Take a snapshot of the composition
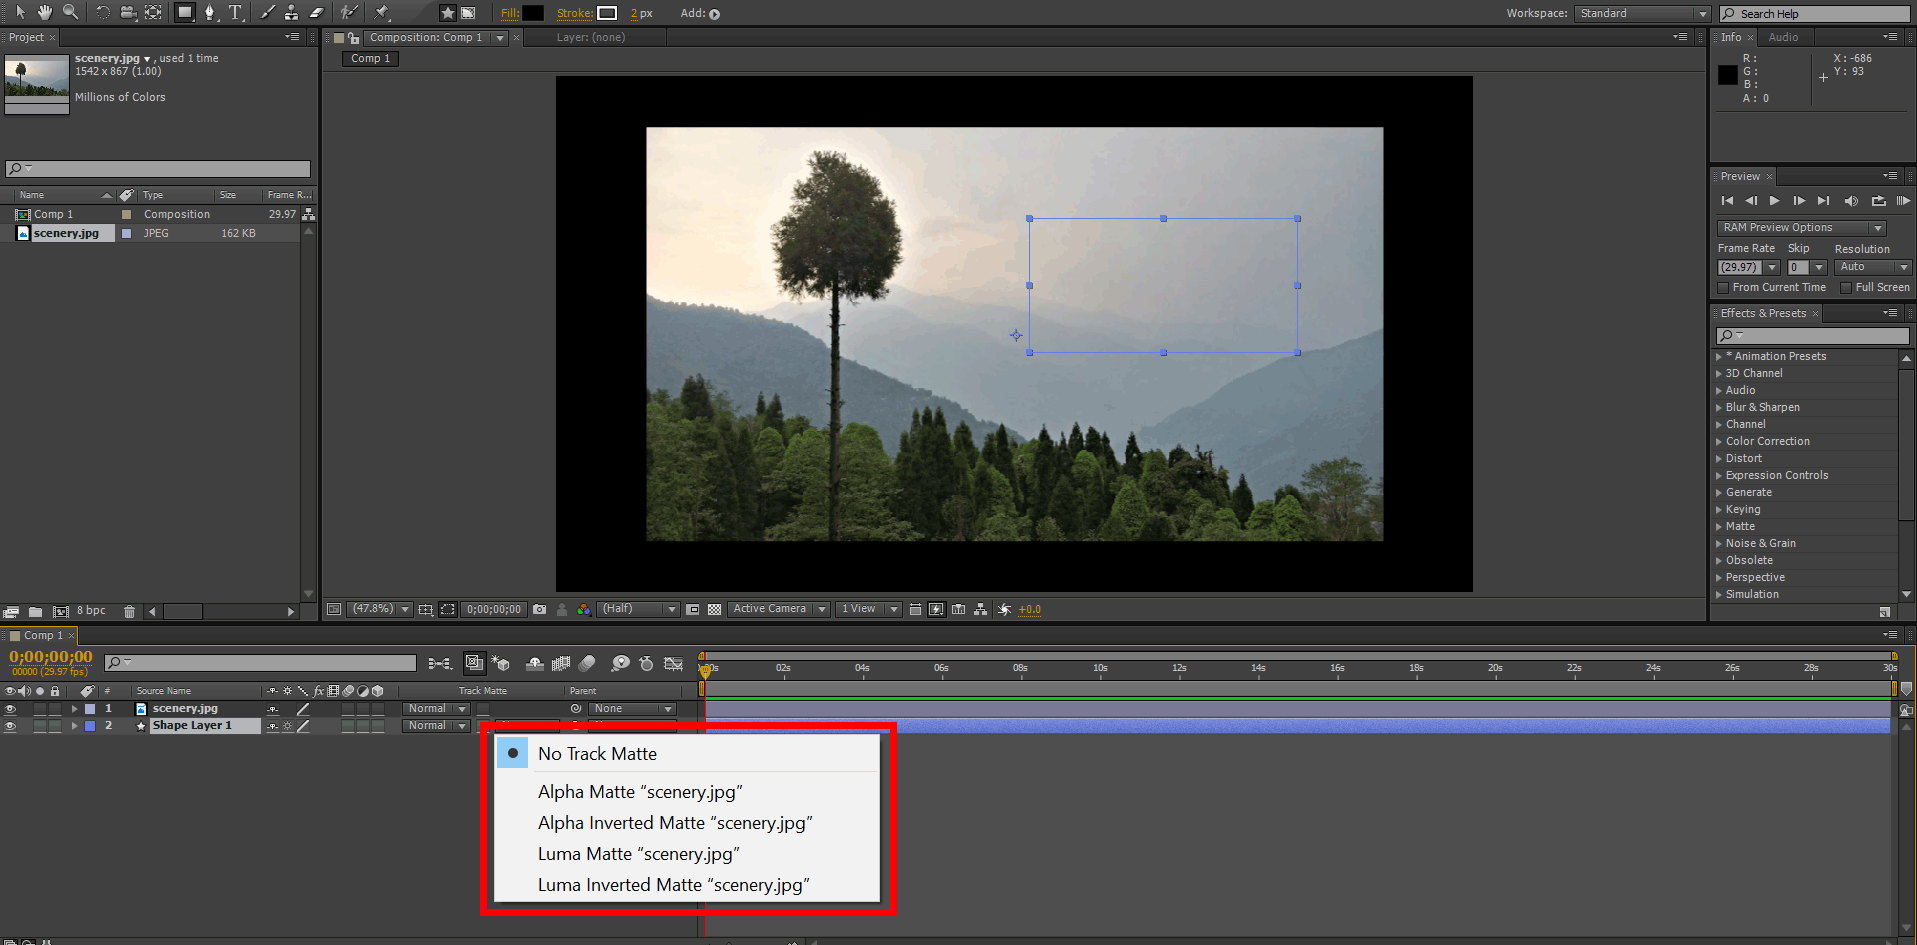The image size is (1917, 945). (x=538, y=608)
